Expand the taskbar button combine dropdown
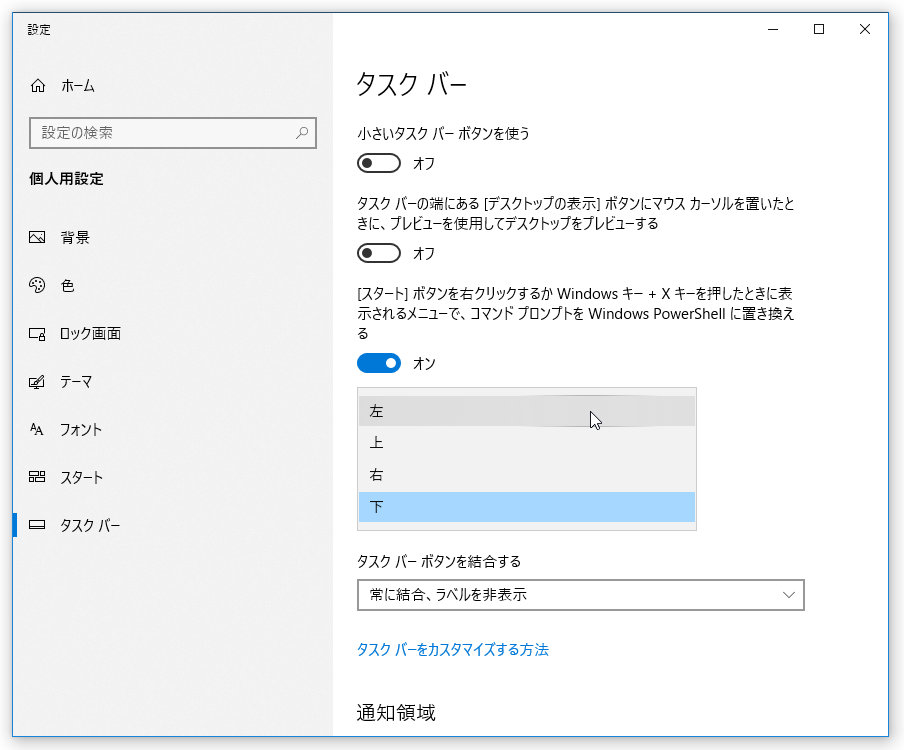Screen dimensions: 904x750 [581, 595]
